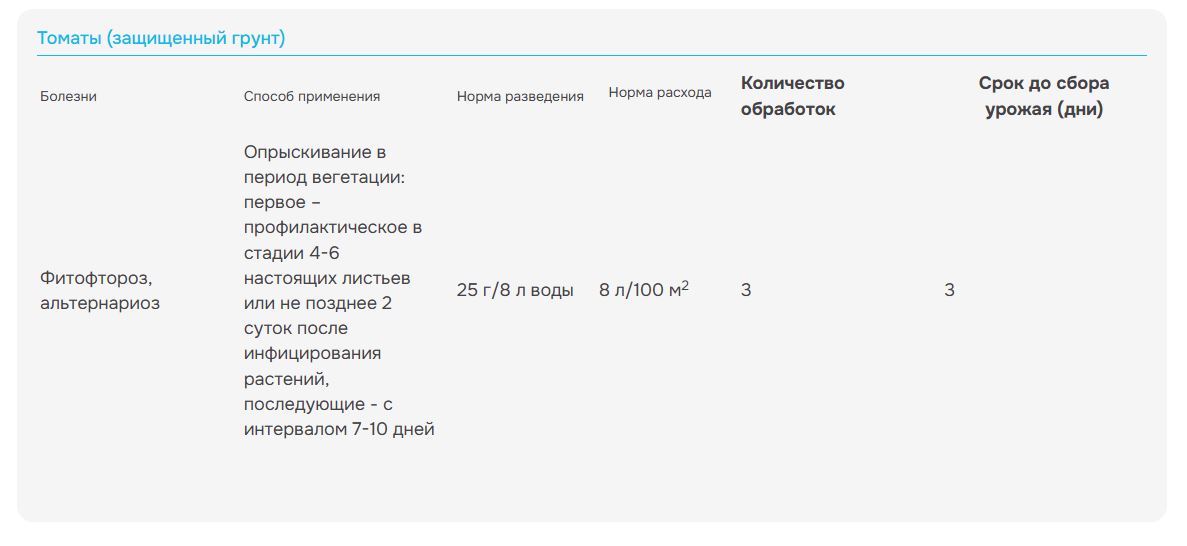The image size is (1187, 546).
Task: Select the text профилактическое в стадии 4-6
Action: 332,239
